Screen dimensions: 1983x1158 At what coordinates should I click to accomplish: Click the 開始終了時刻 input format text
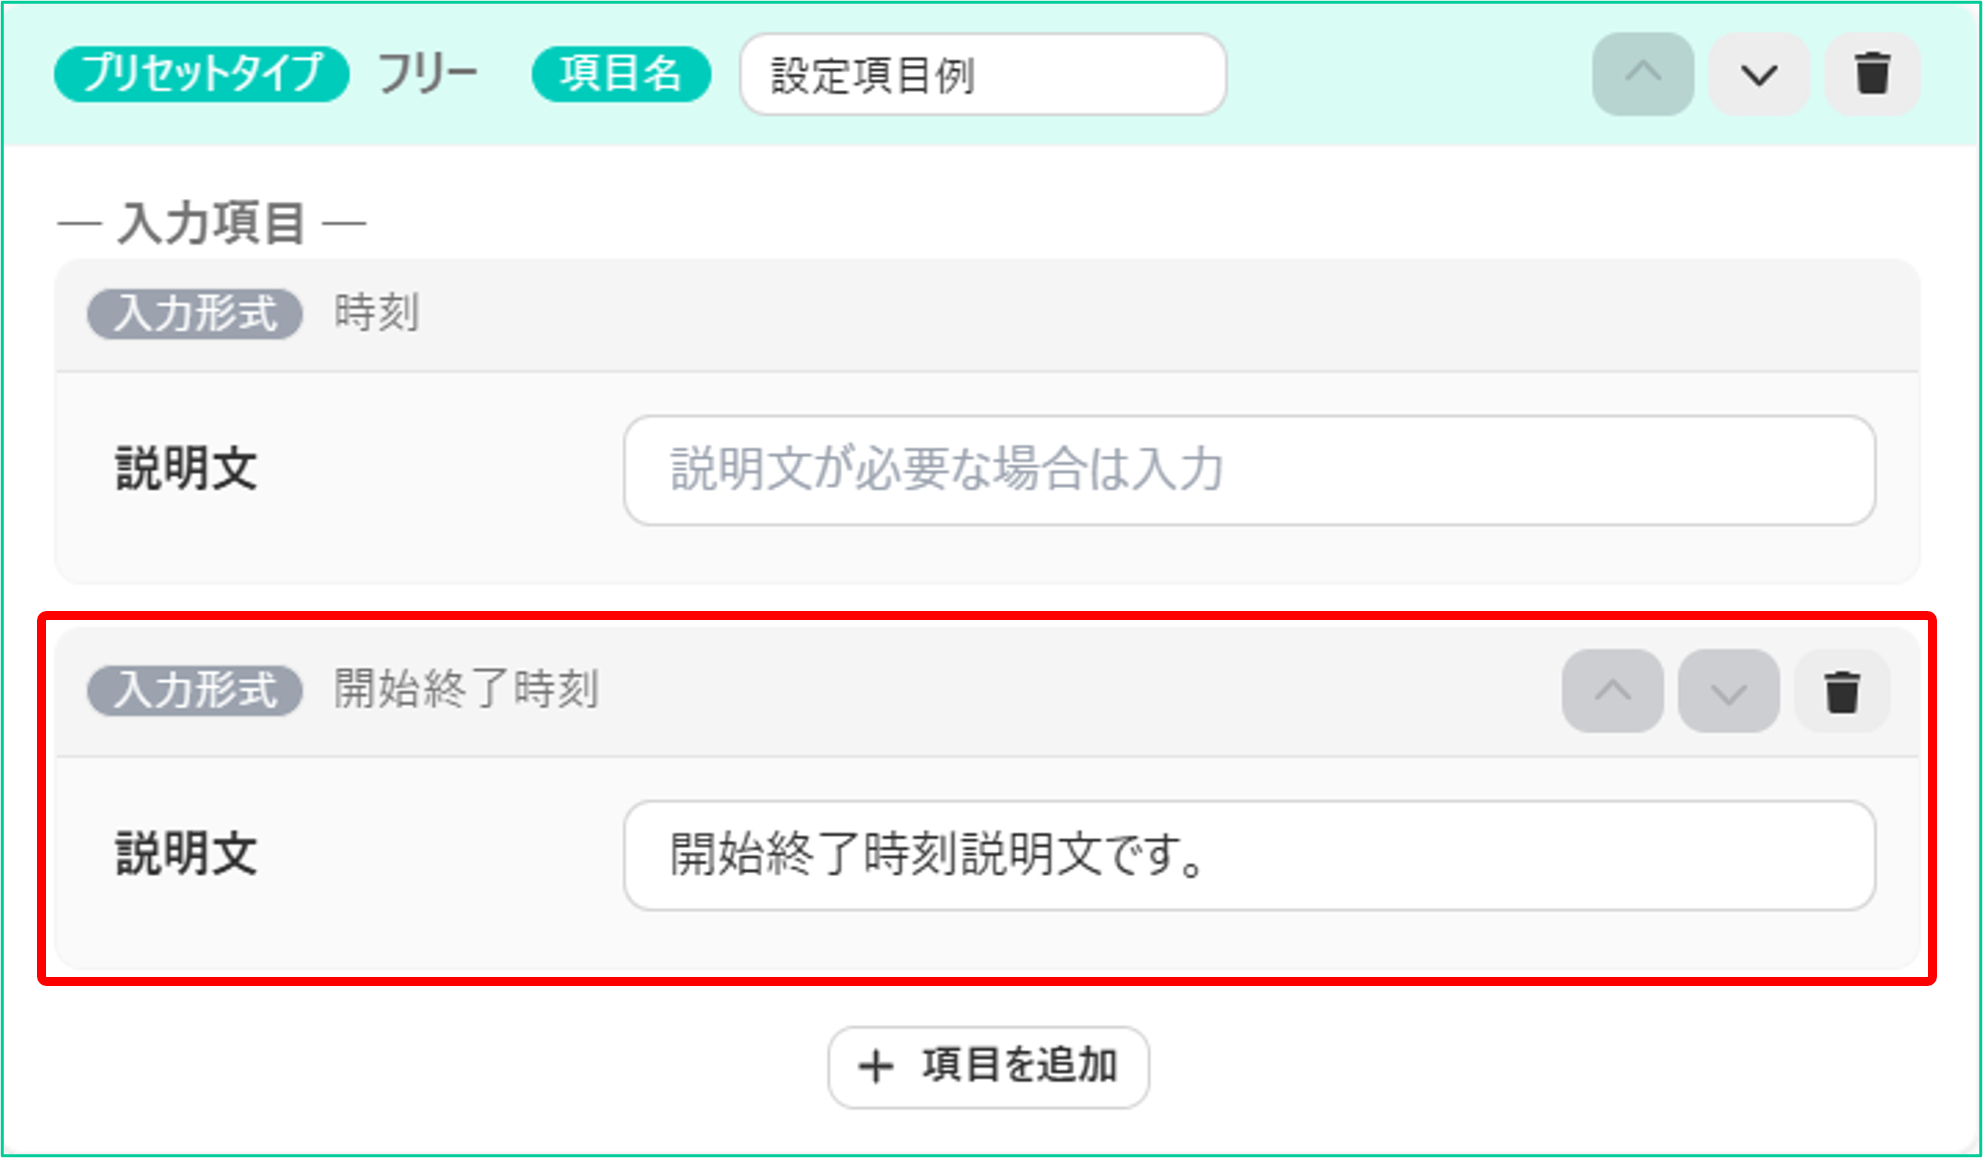[466, 689]
